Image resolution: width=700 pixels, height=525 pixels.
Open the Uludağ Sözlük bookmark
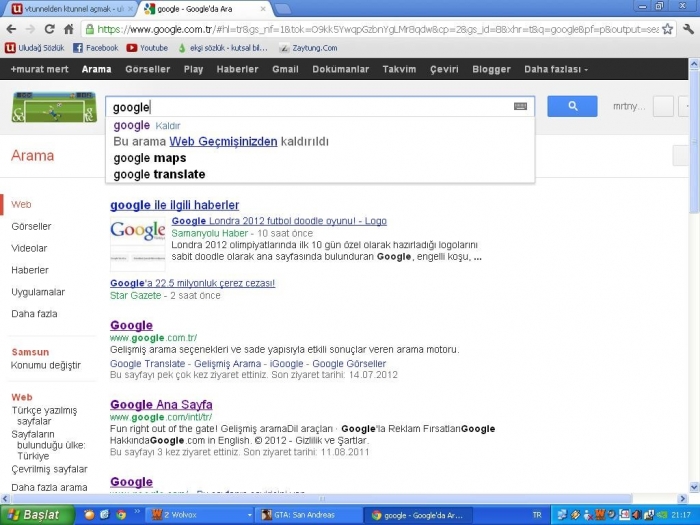tap(34, 48)
